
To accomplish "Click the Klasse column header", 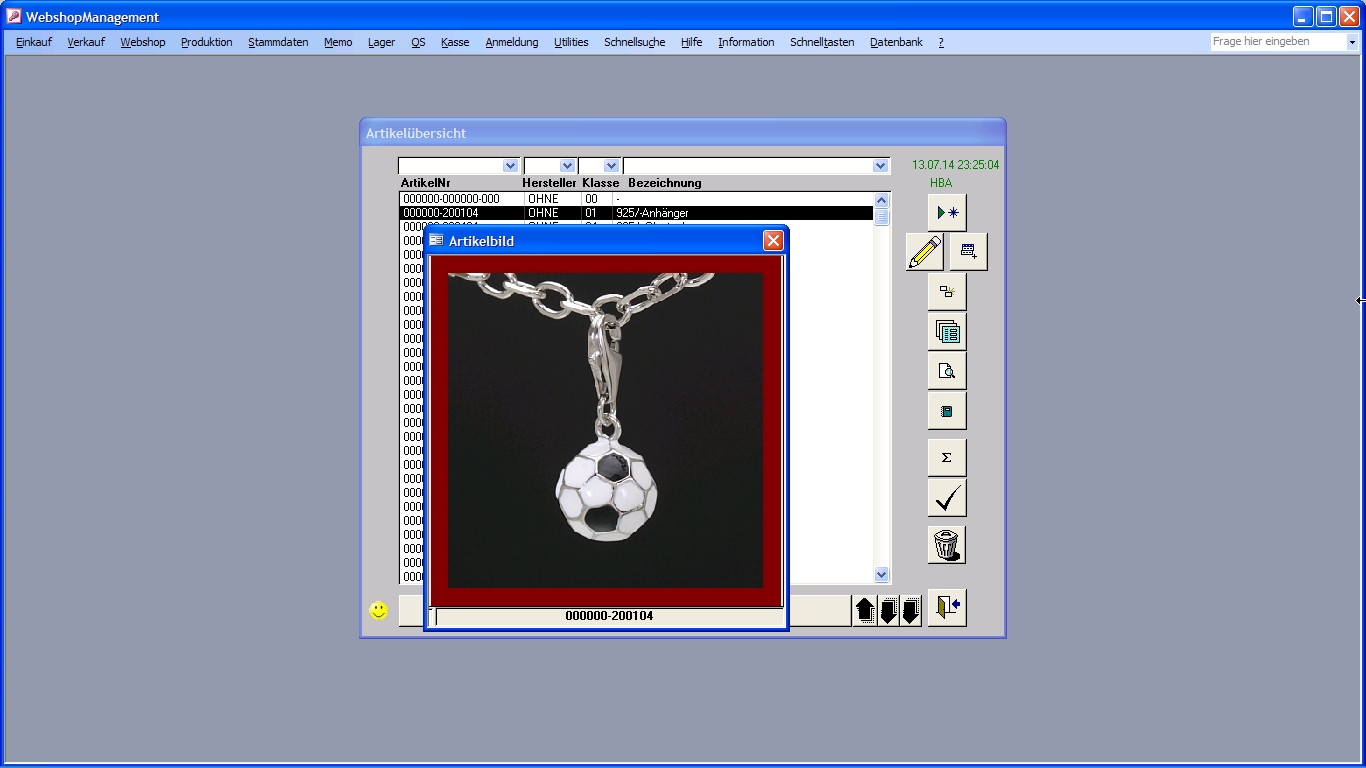I will [601, 183].
